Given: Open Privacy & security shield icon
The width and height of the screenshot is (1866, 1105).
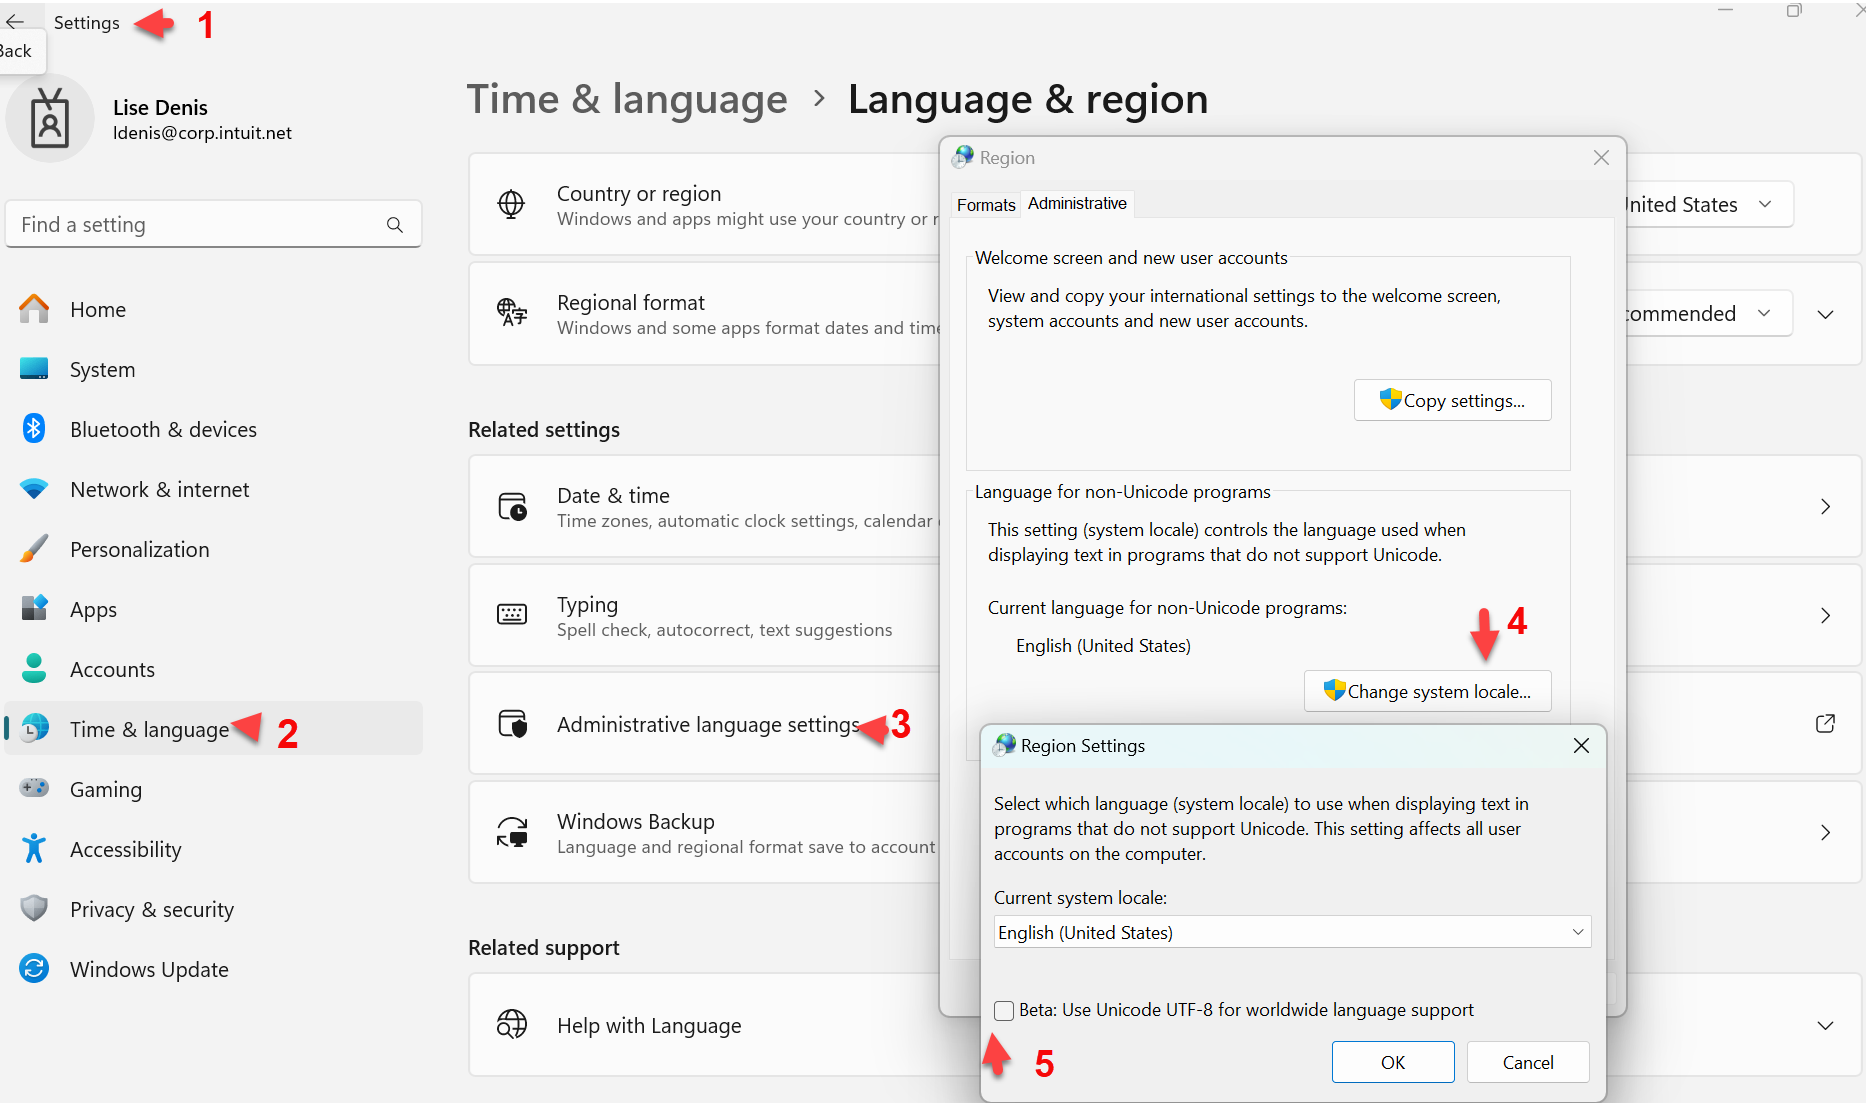Looking at the screenshot, I should coord(34,909).
